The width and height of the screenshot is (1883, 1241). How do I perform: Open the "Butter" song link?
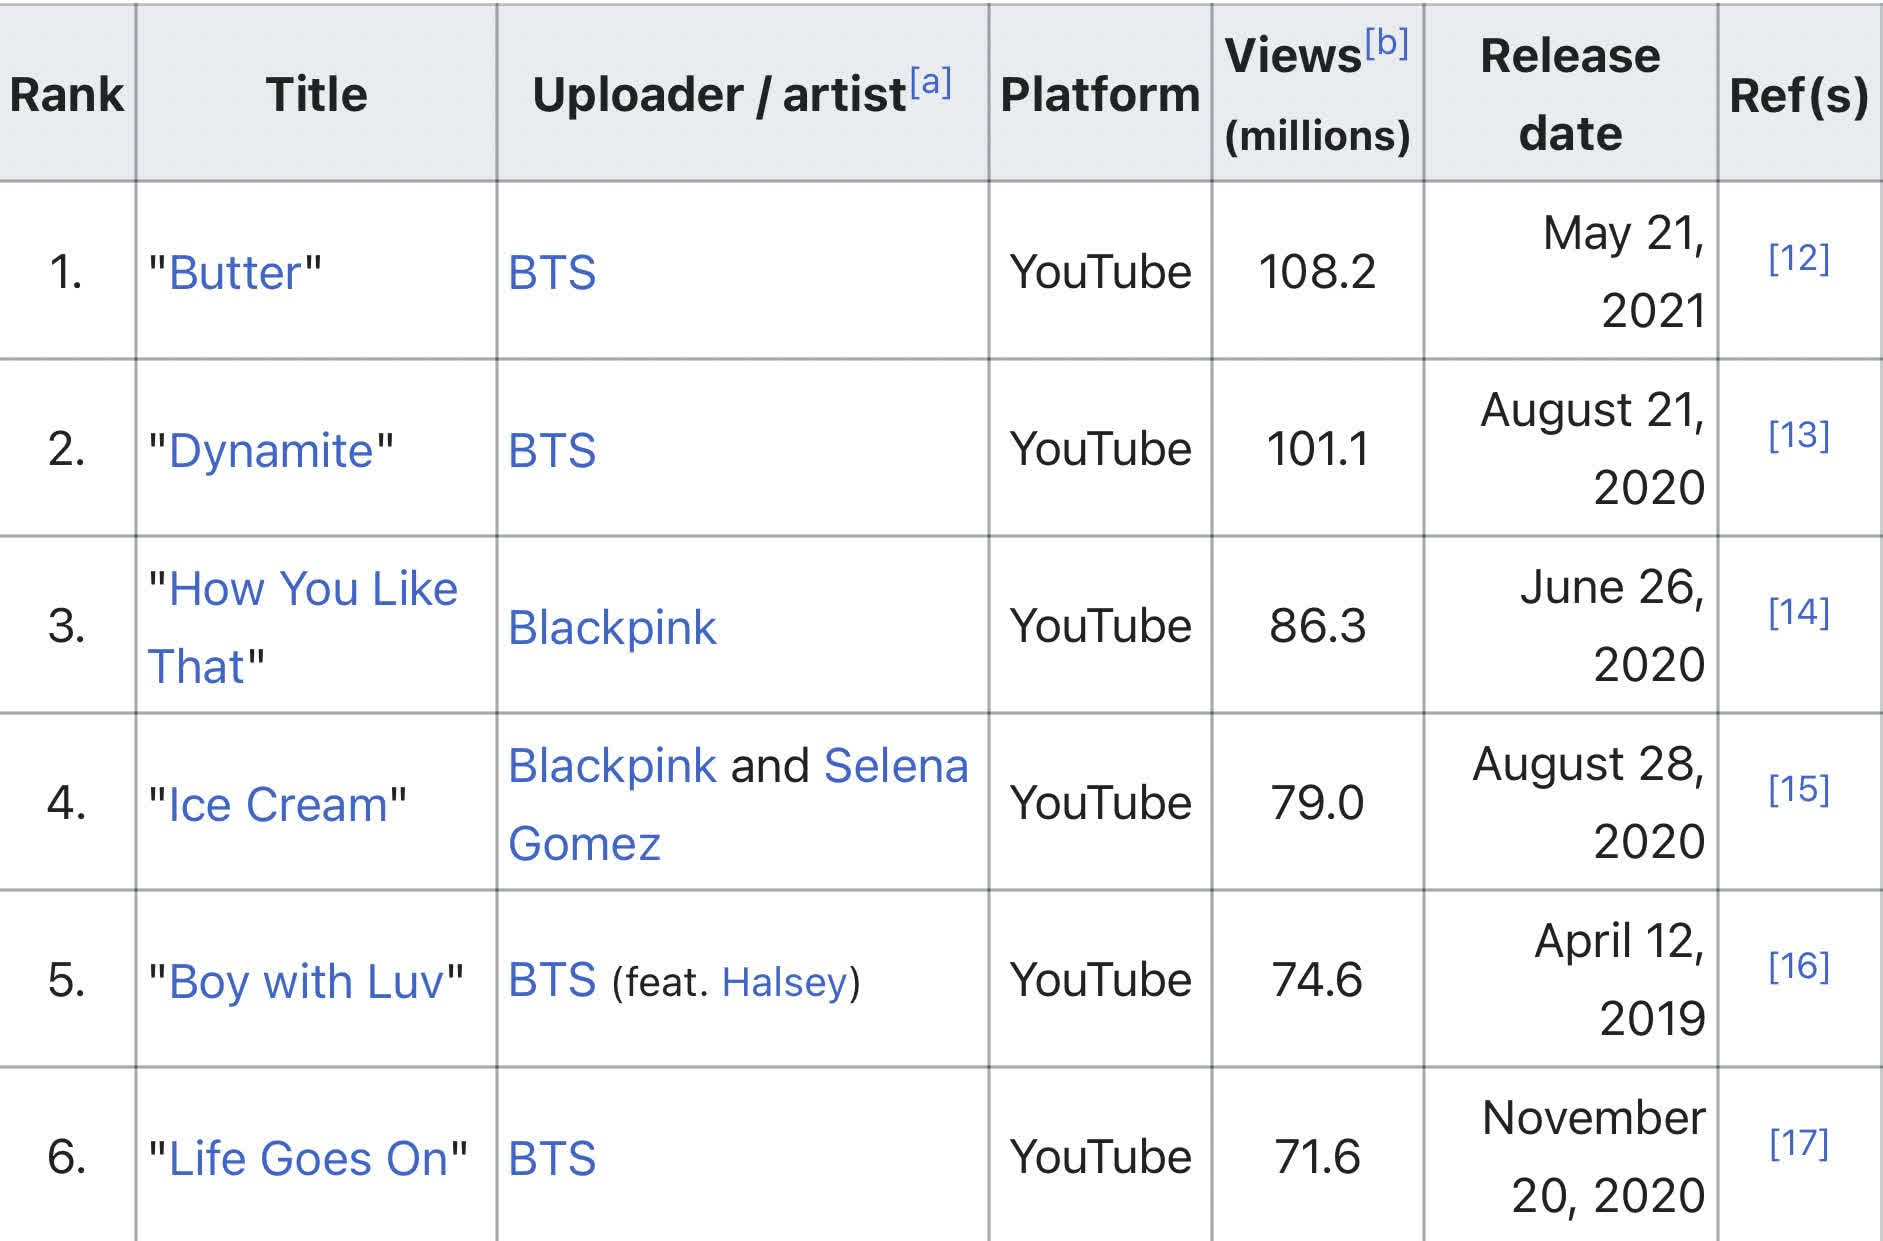click(235, 273)
